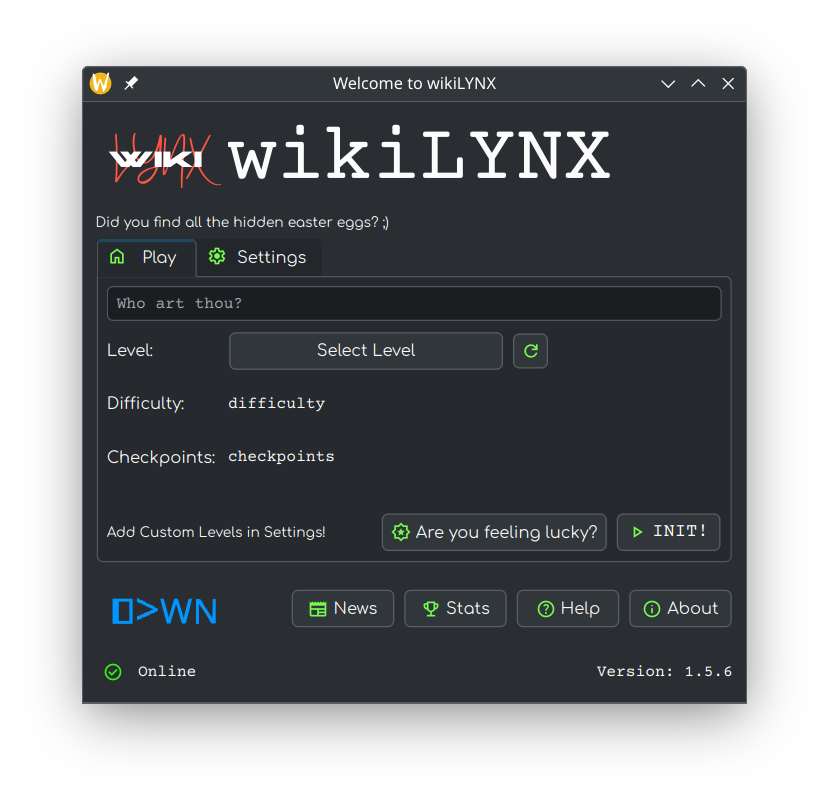This screenshot has height=800, width=828.
Task: Click the refresh levels icon button
Action: pyautogui.click(x=530, y=351)
